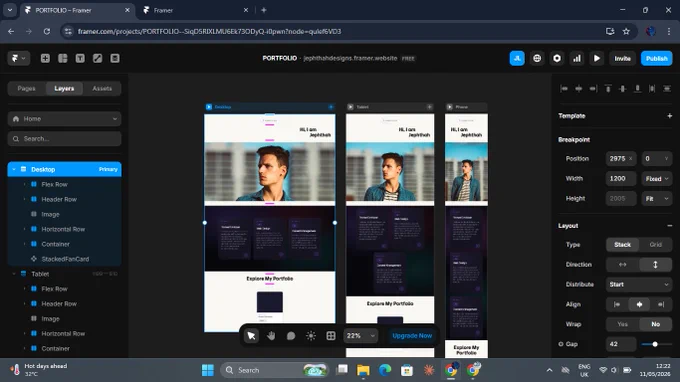Click the Insert plus tool icon
The image size is (680, 382).
[45, 58]
